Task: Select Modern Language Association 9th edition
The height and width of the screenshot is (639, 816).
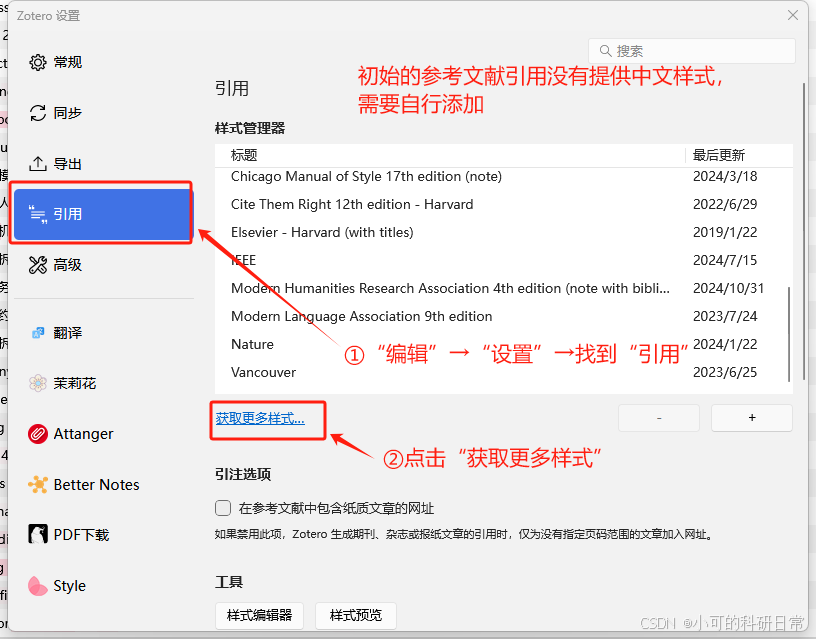Action: (502, 317)
